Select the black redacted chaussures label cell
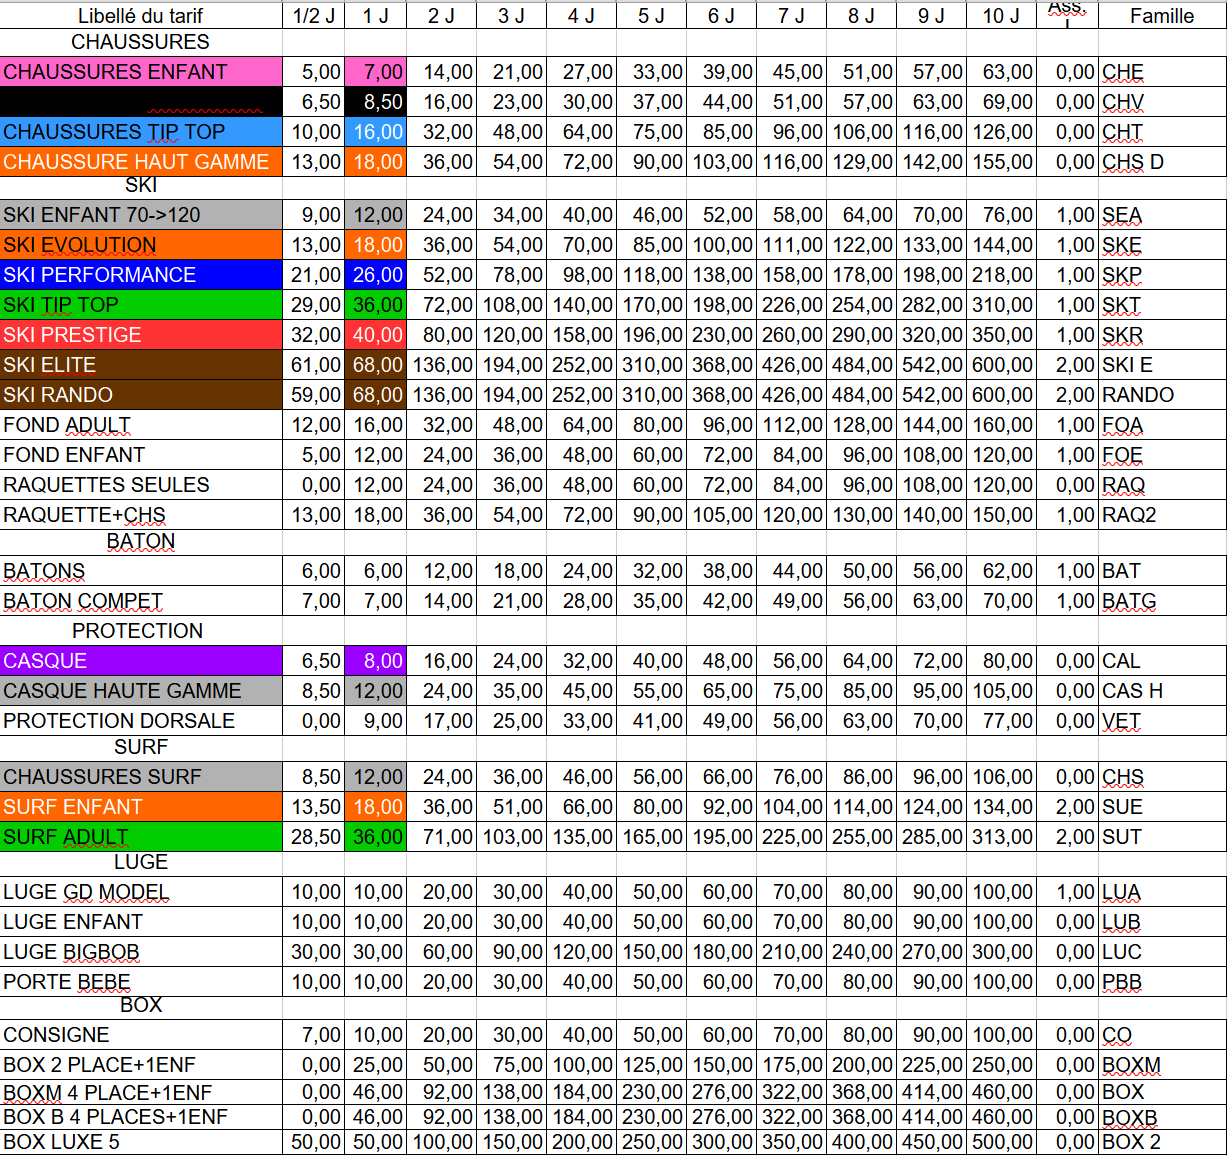The image size is (1227, 1156). pyautogui.click(x=141, y=102)
